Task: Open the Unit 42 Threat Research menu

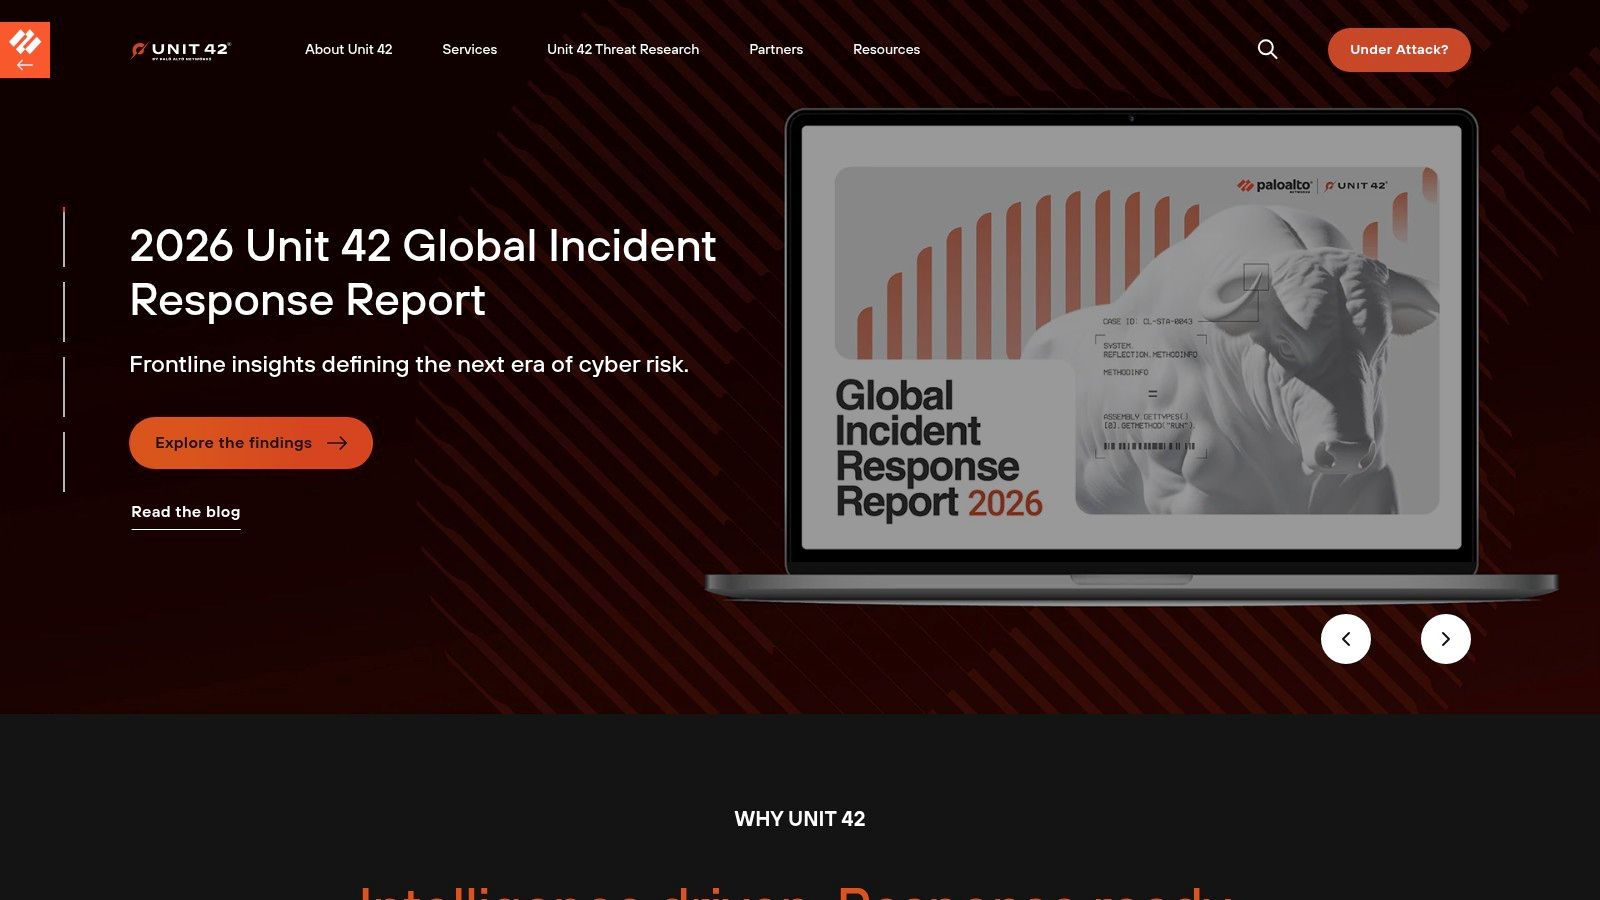Action: pos(623,49)
